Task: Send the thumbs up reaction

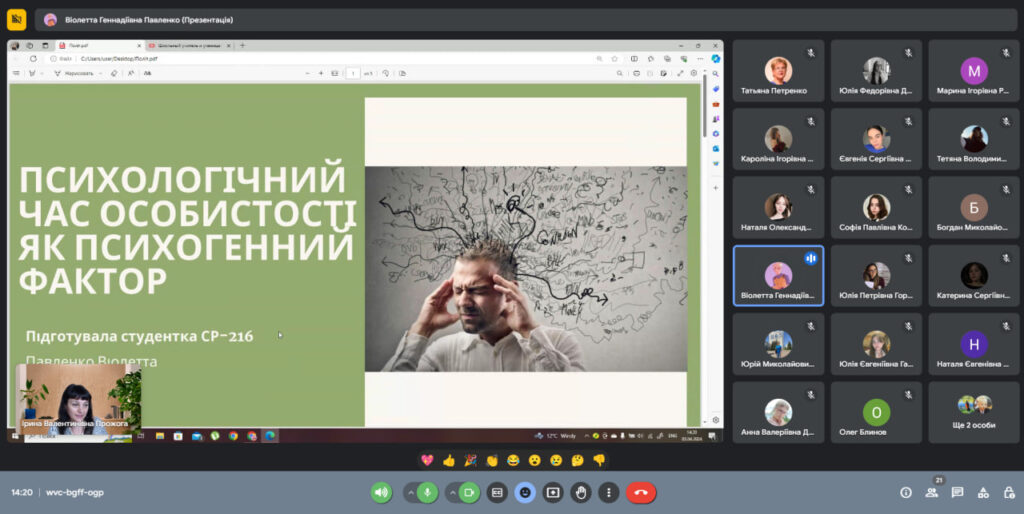Action: tap(448, 460)
